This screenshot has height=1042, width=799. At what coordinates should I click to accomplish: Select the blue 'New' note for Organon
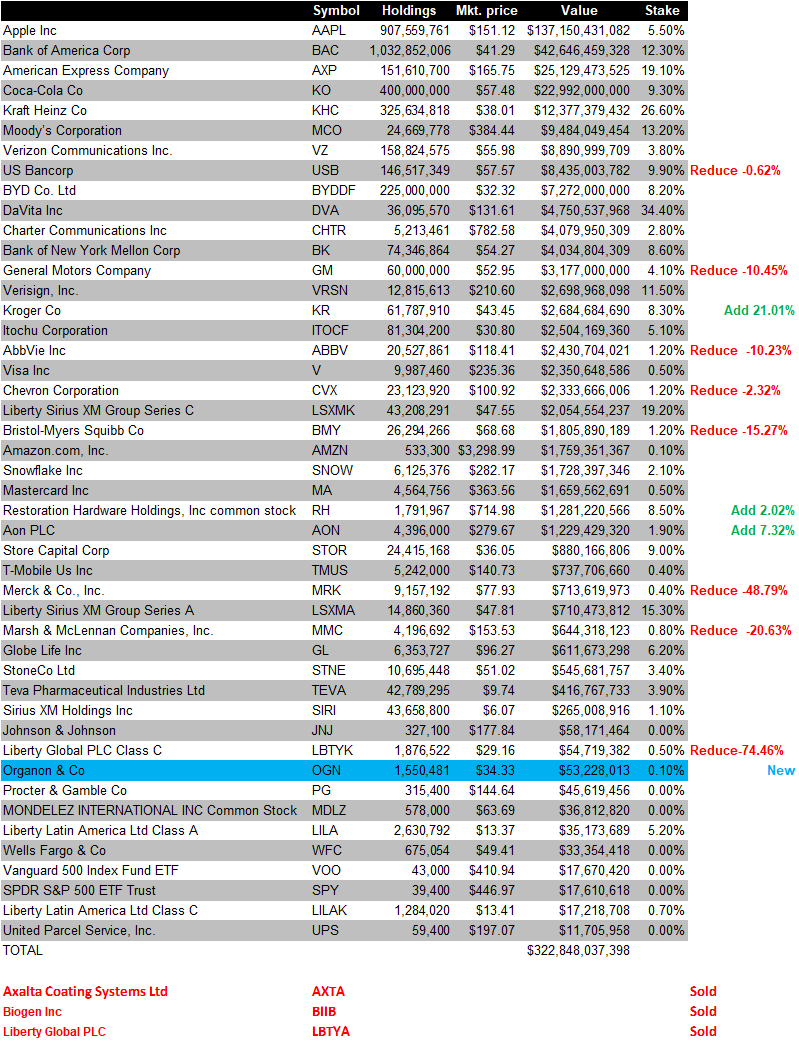click(781, 770)
